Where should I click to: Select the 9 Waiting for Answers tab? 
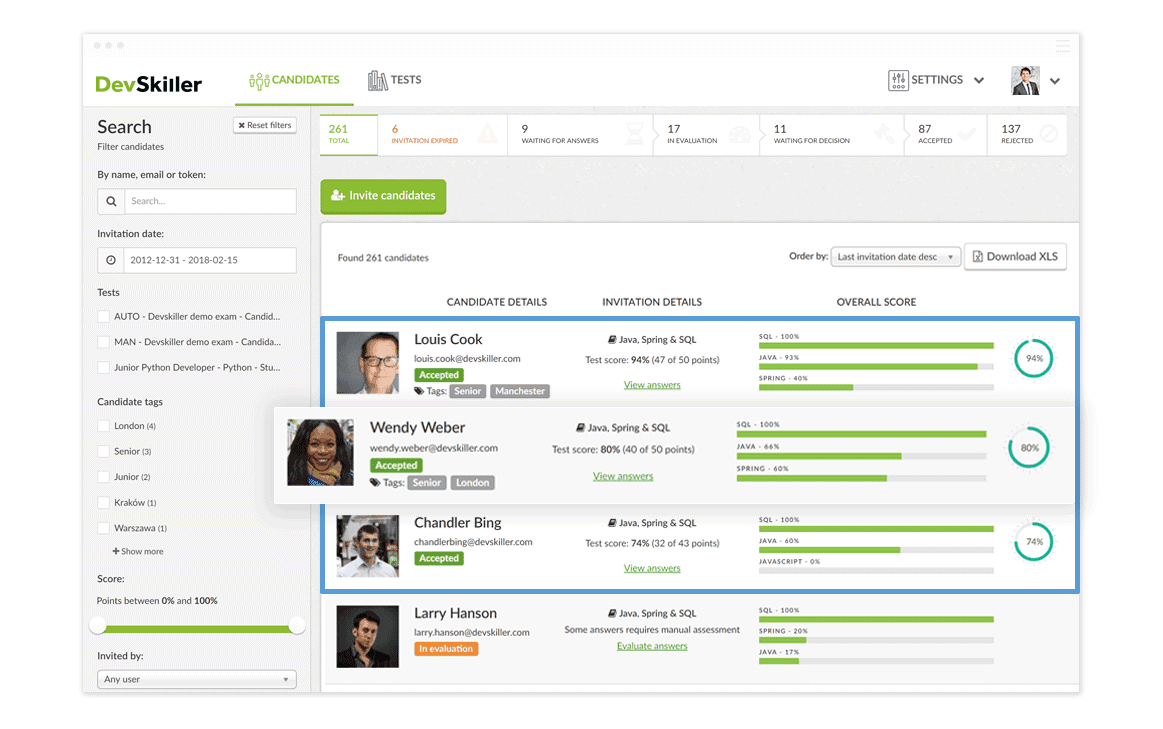581,134
